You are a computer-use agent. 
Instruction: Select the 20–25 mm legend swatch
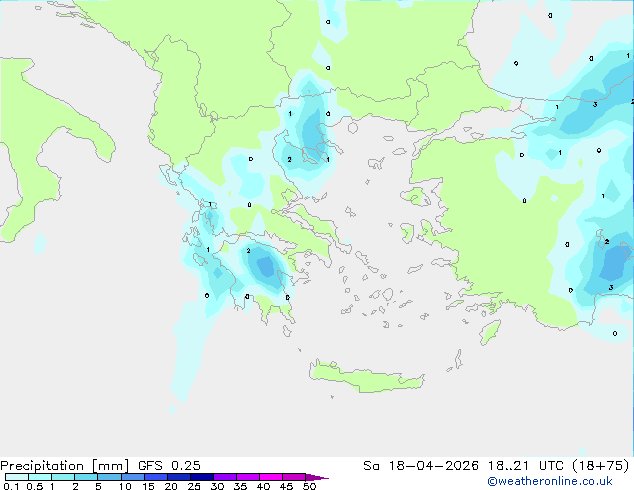tap(179, 477)
